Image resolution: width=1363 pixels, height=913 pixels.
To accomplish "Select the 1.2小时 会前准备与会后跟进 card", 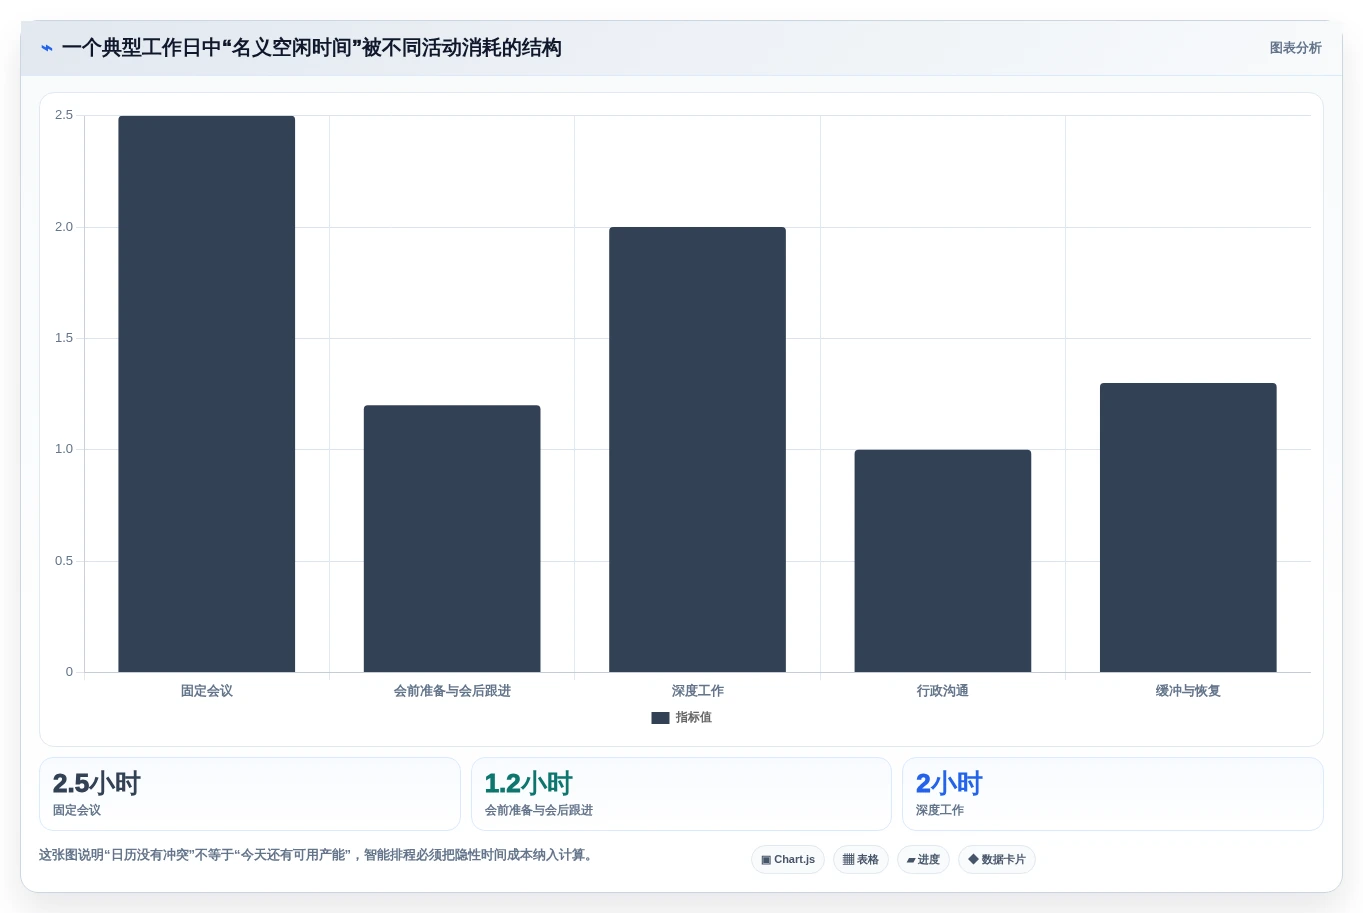I will pyautogui.click(x=681, y=794).
